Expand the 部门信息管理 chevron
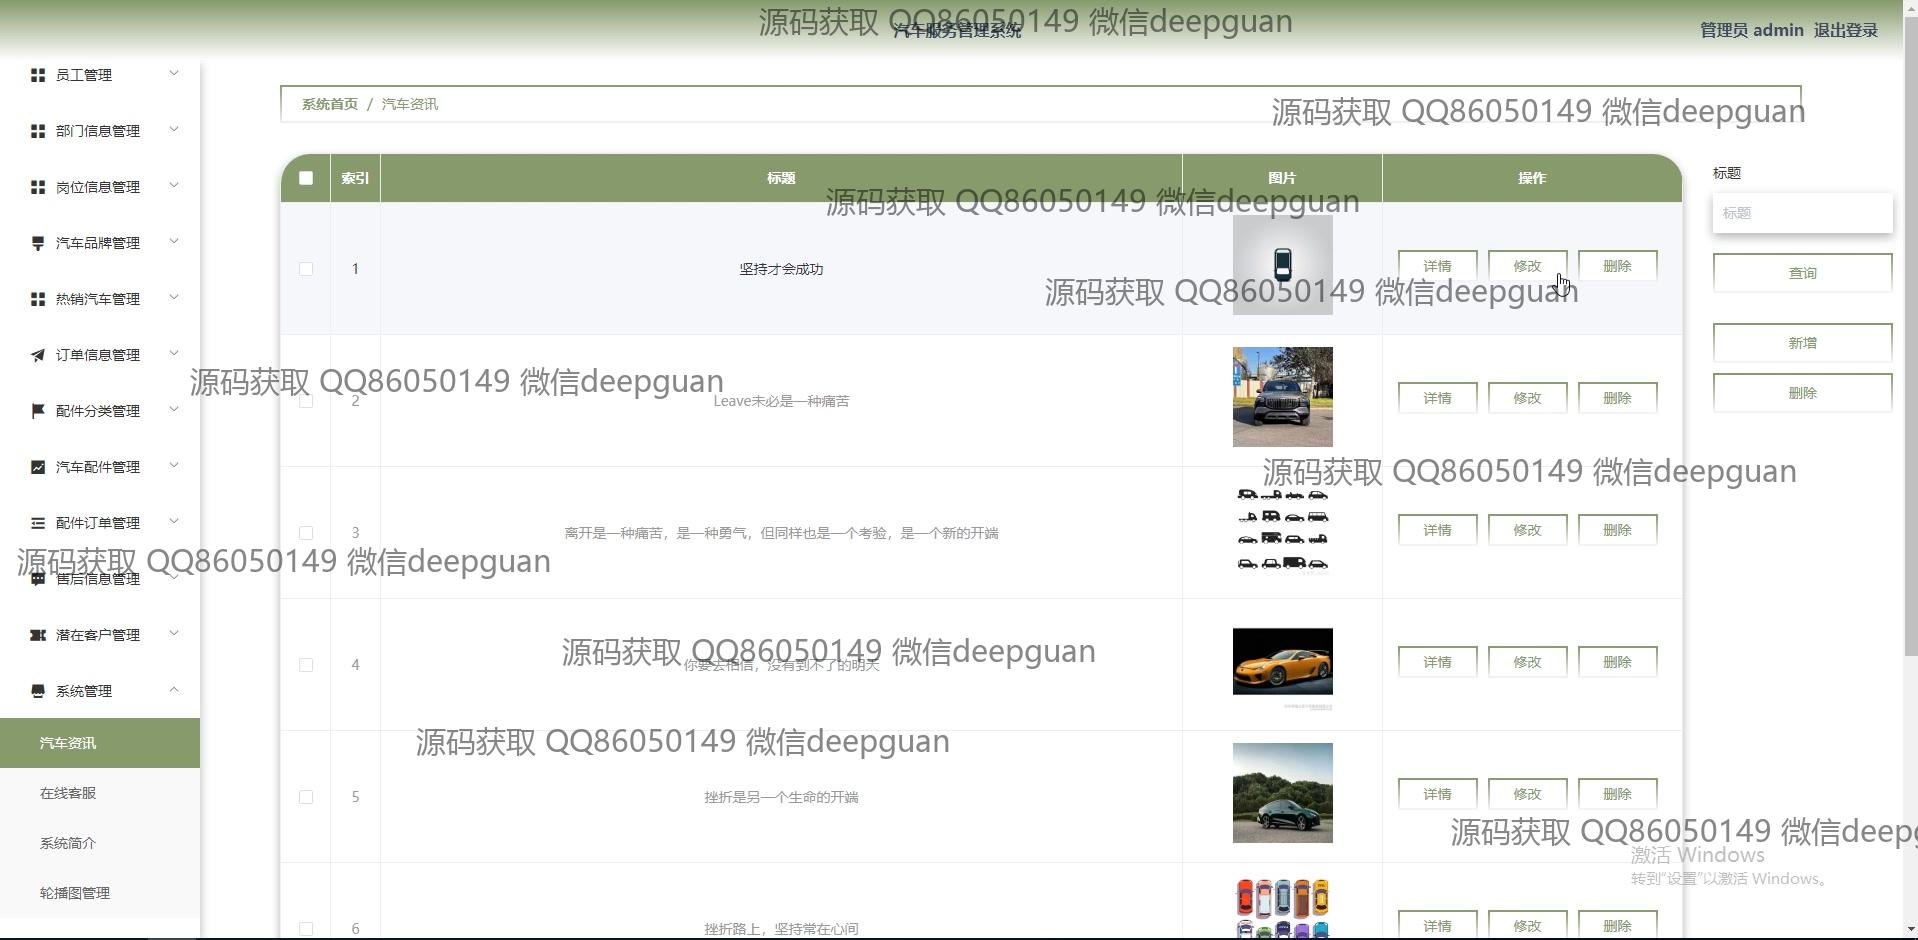1918x940 pixels. point(174,129)
